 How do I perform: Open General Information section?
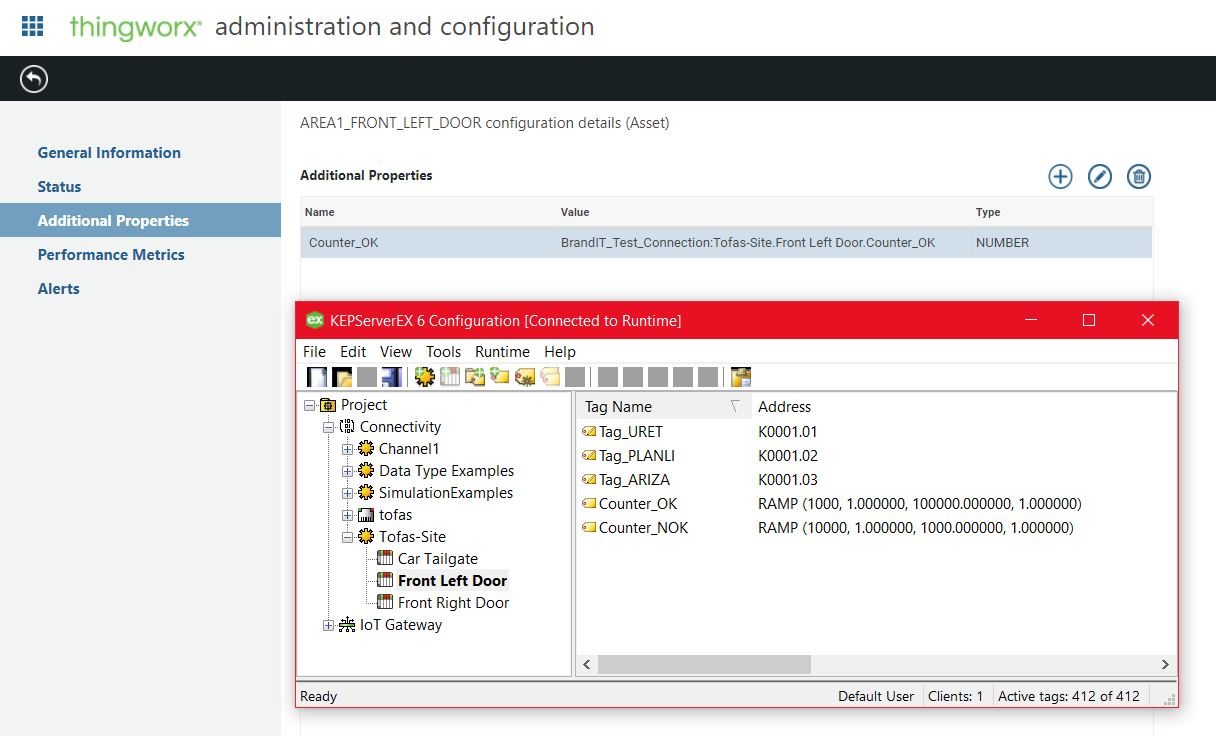109,153
